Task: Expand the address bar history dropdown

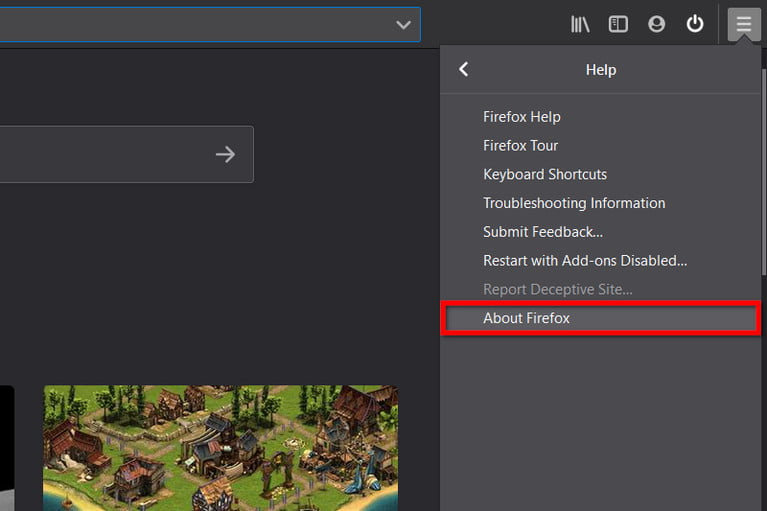Action: [403, 24]
